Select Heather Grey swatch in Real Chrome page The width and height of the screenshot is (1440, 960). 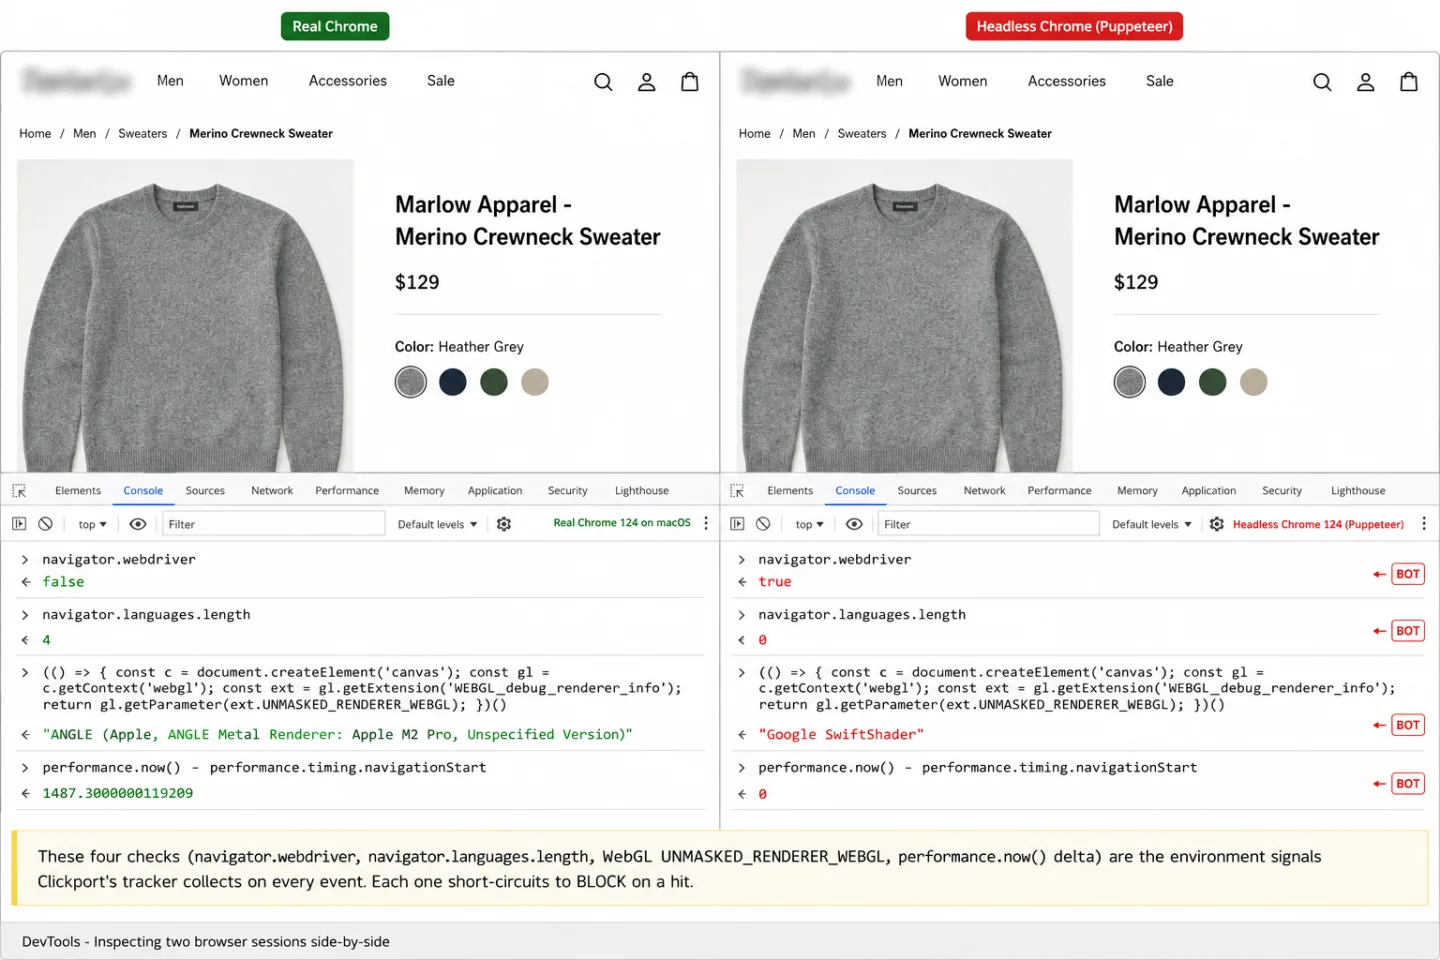(x=411, y=382)
